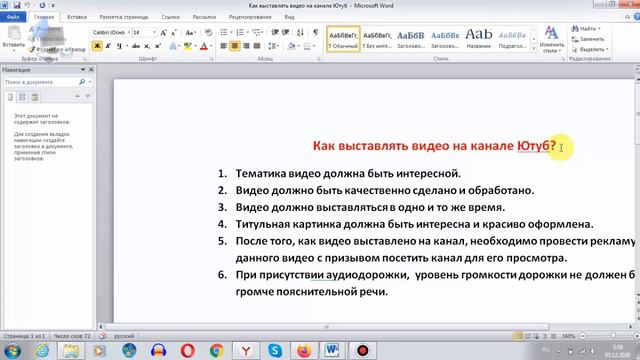
Task: Open the font name dropdown (Calibri)
Action: [129, 32]
